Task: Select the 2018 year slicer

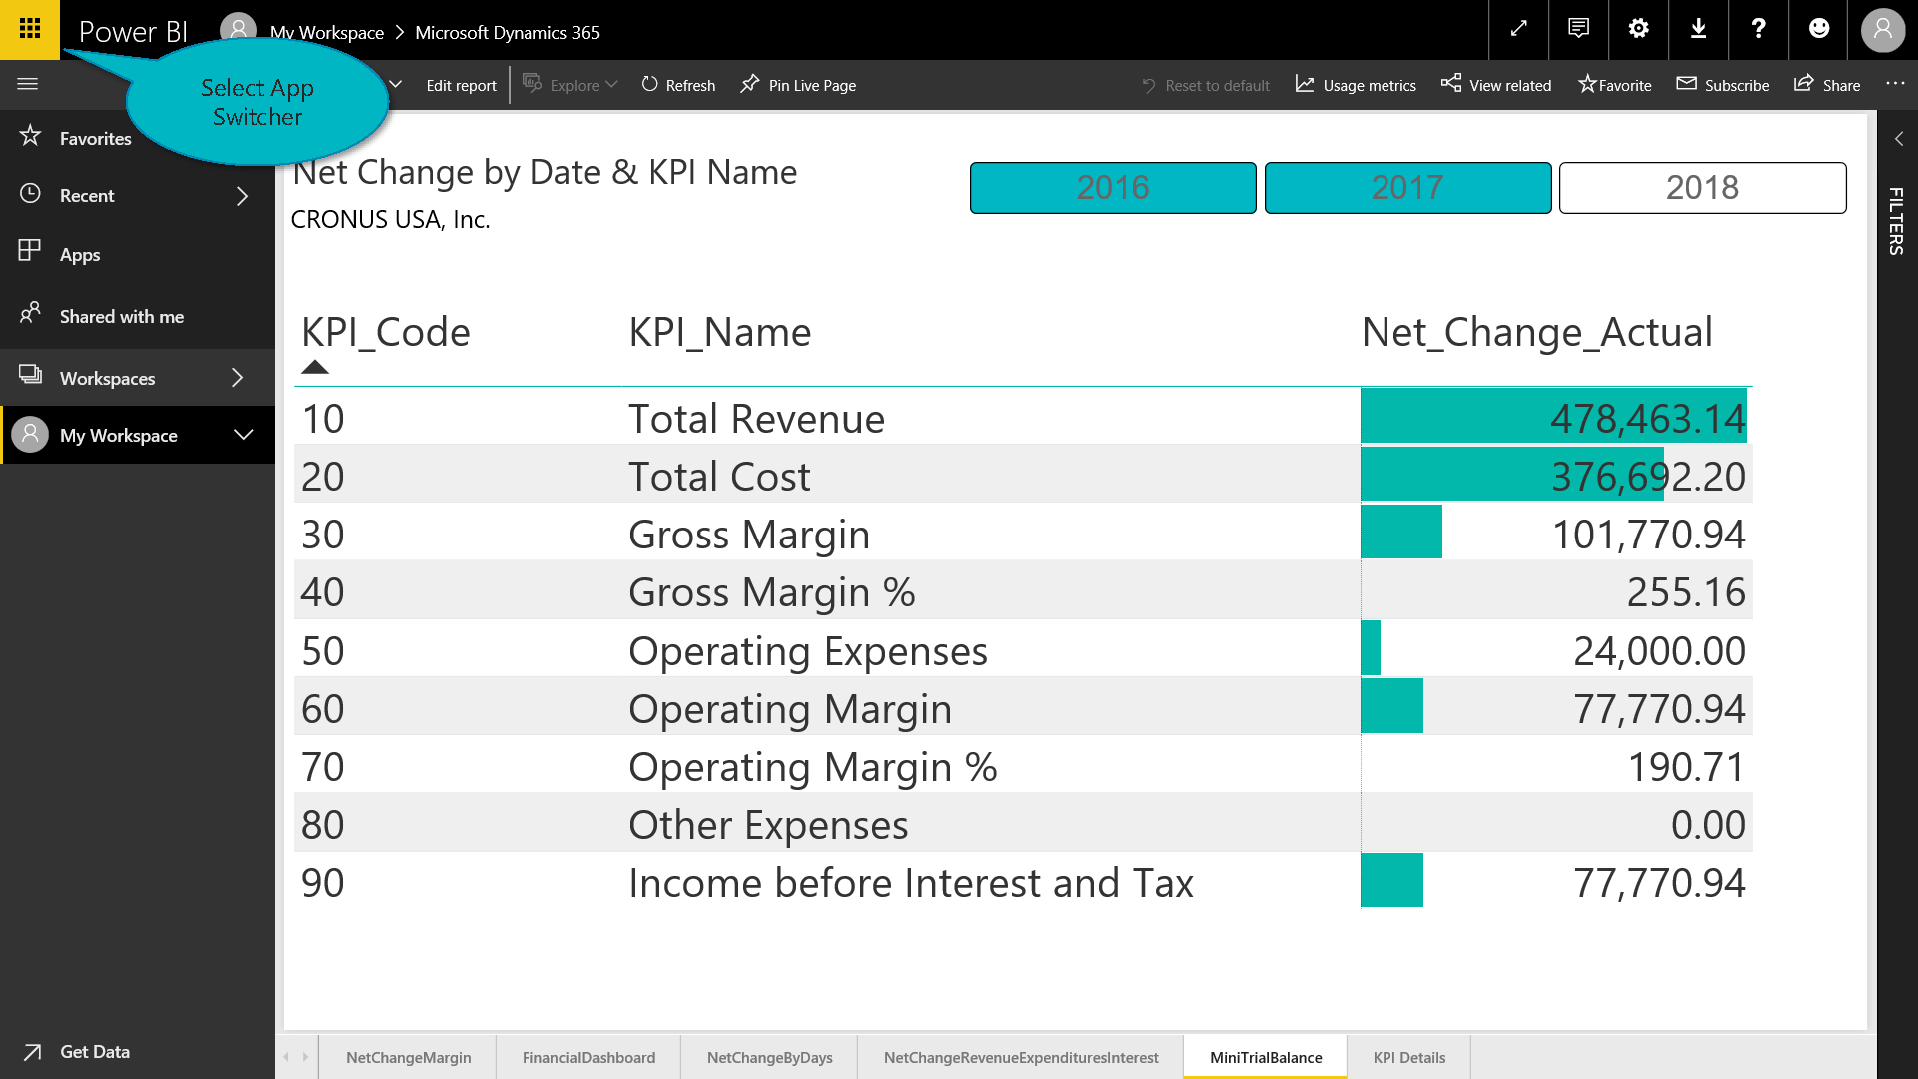Action: [x=1701, y=187]
